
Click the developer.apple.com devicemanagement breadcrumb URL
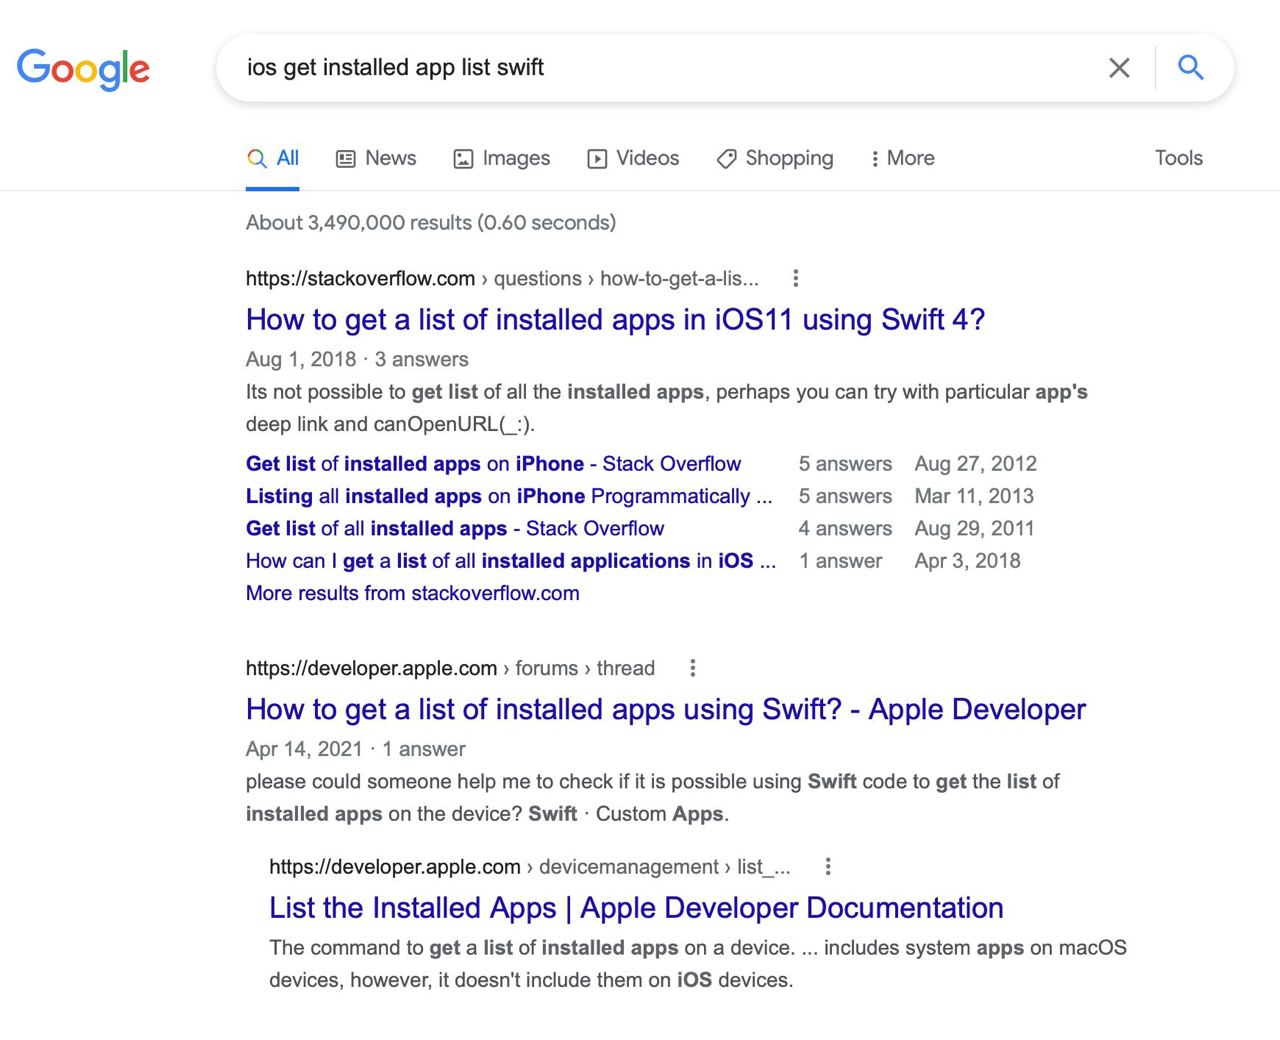pos(530,866)
